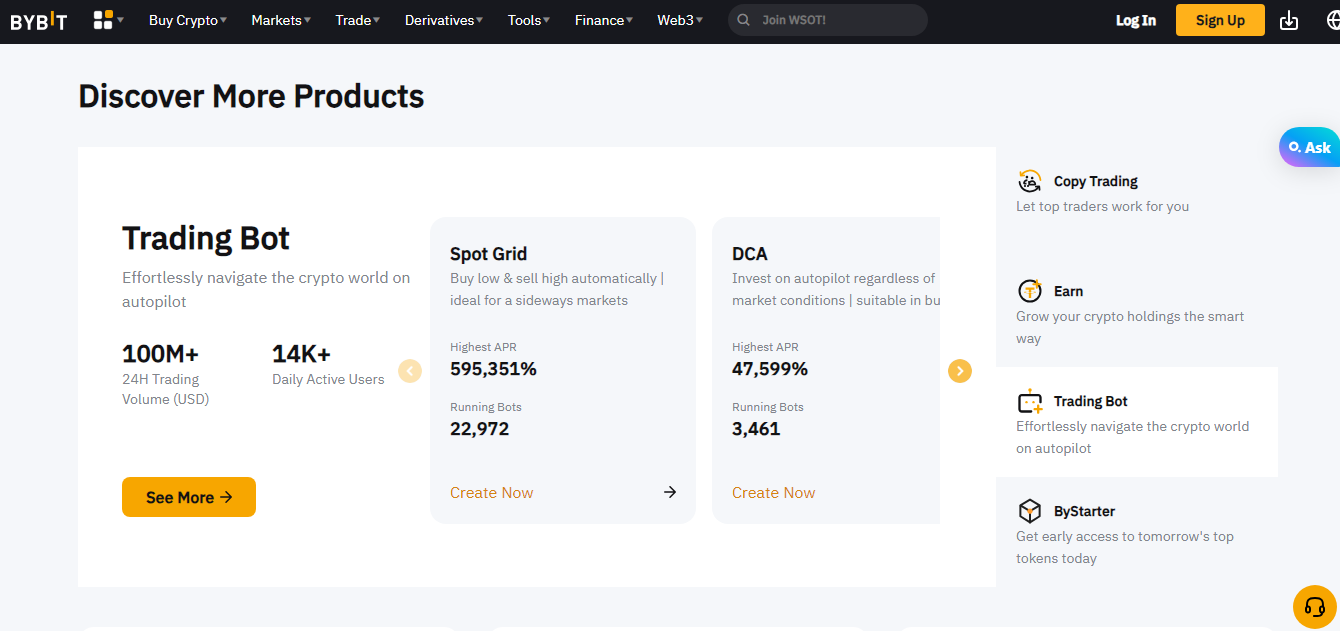The image size is (1340, 631).
Task: Expand the Markets menu
Action: (281, 20)
